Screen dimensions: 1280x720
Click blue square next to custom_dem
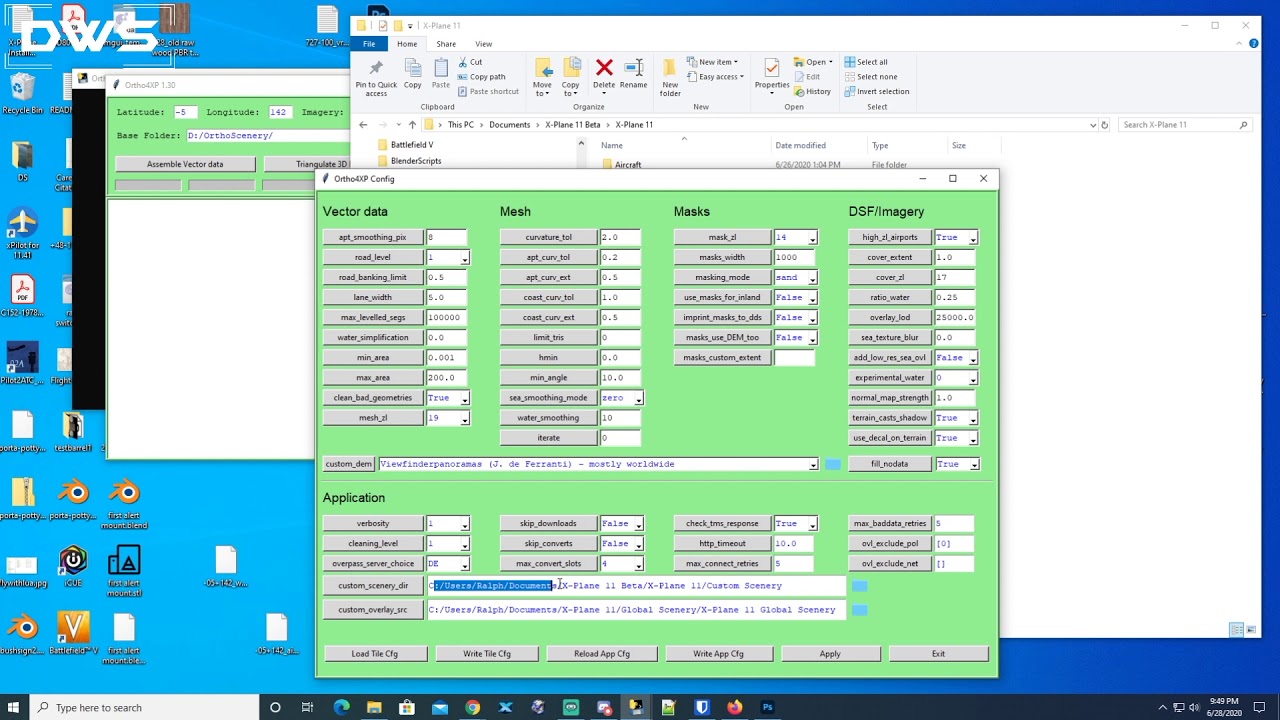pos(833,464)
